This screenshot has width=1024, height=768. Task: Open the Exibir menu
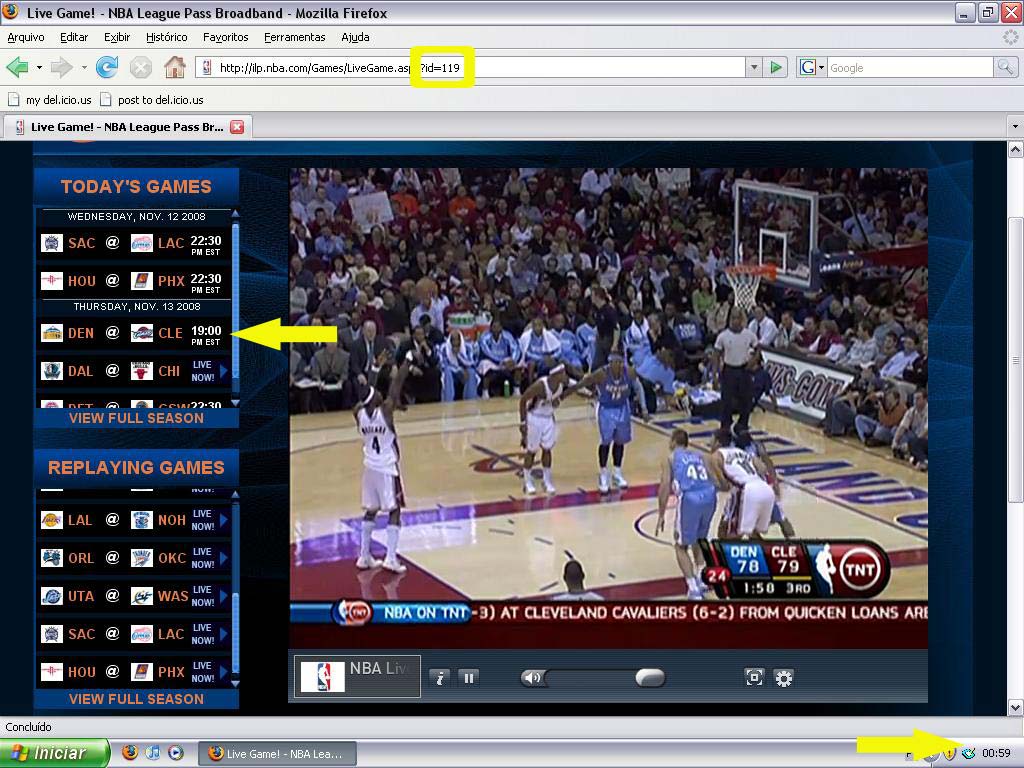(117, 37)
